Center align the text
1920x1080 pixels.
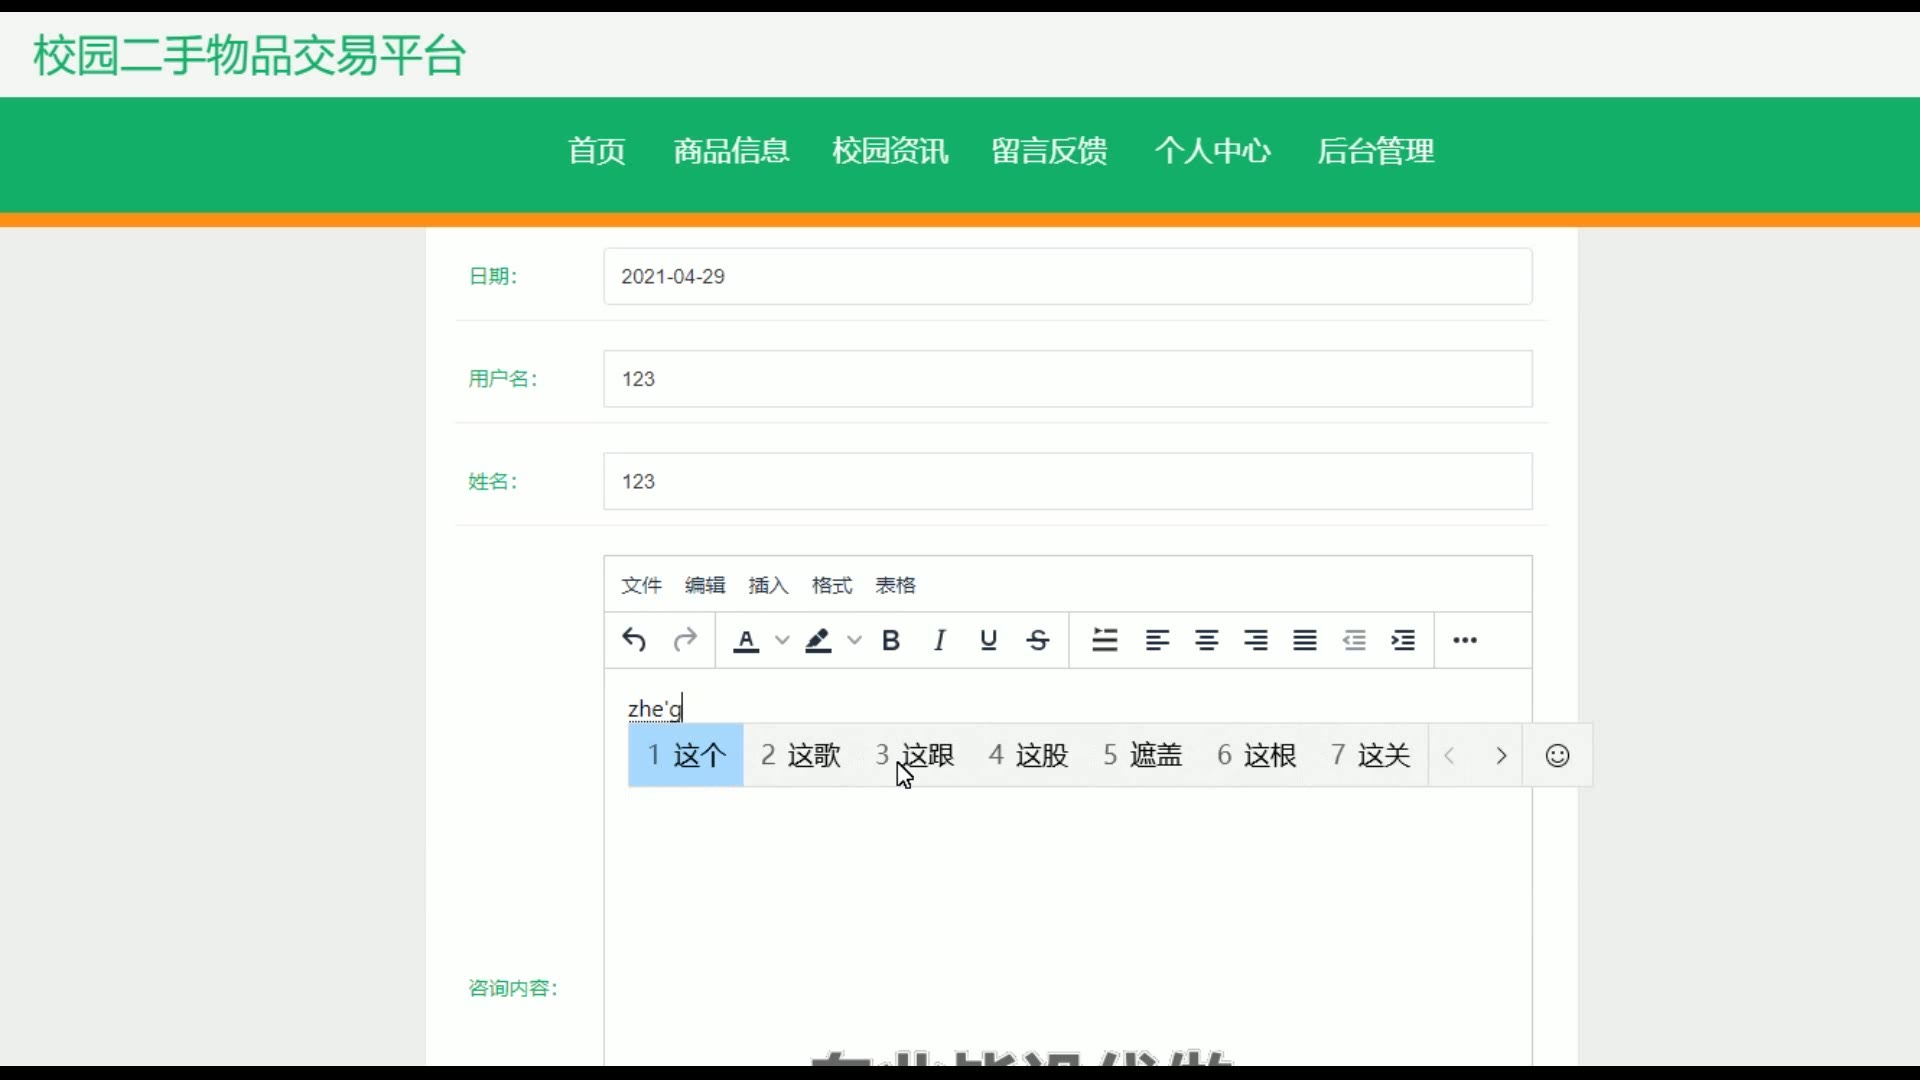[1207, 640]
